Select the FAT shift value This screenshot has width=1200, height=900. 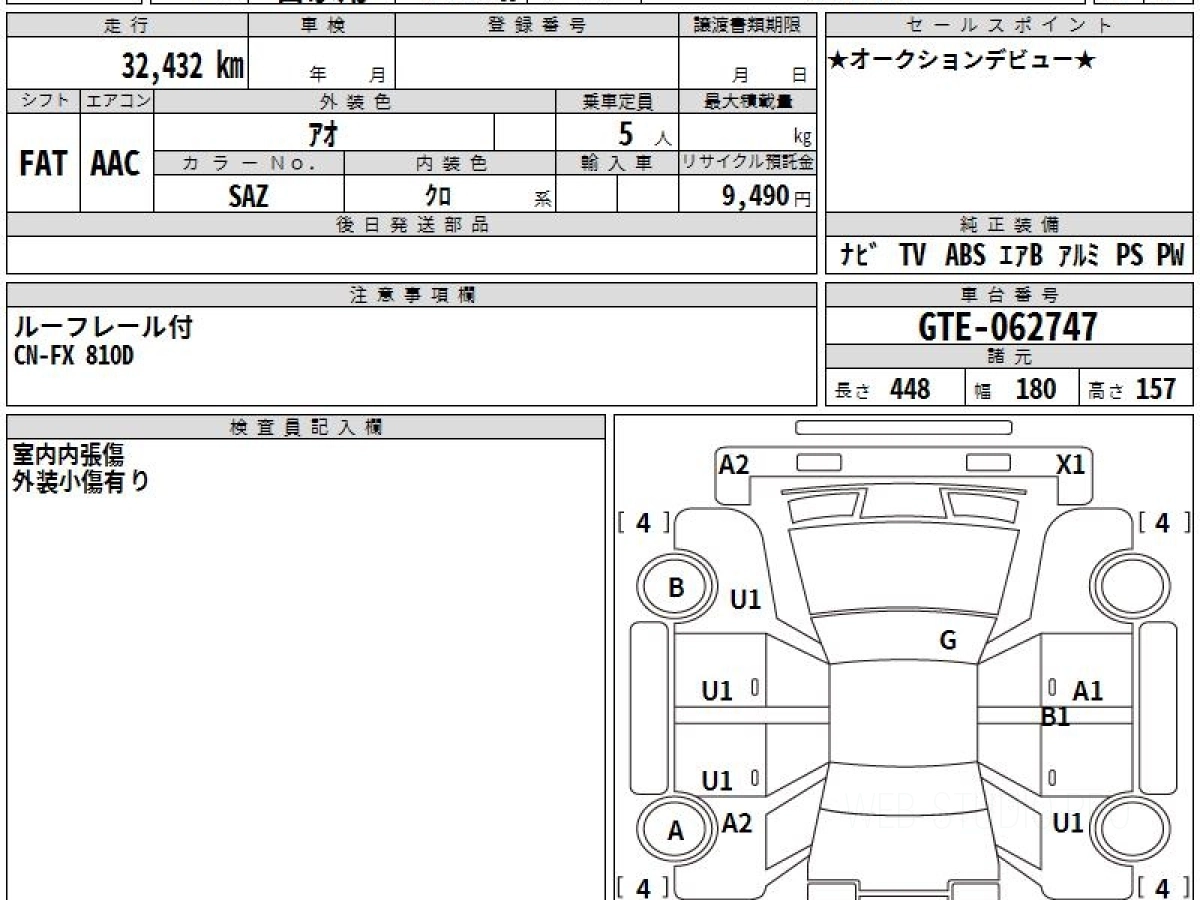pyautogui.click(x=43, y=164)
